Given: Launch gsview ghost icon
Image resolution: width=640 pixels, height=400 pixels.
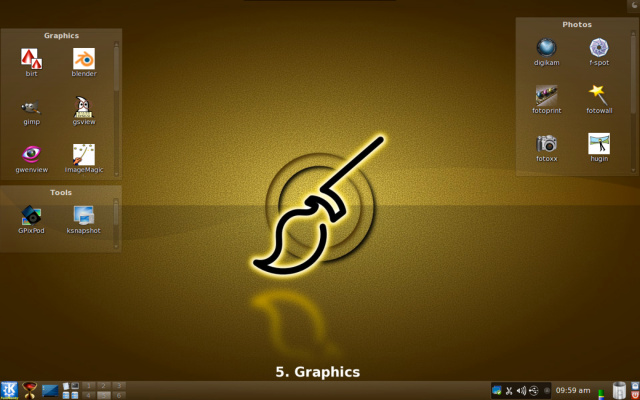Looking at the screenshot, I should click(84, 107).
